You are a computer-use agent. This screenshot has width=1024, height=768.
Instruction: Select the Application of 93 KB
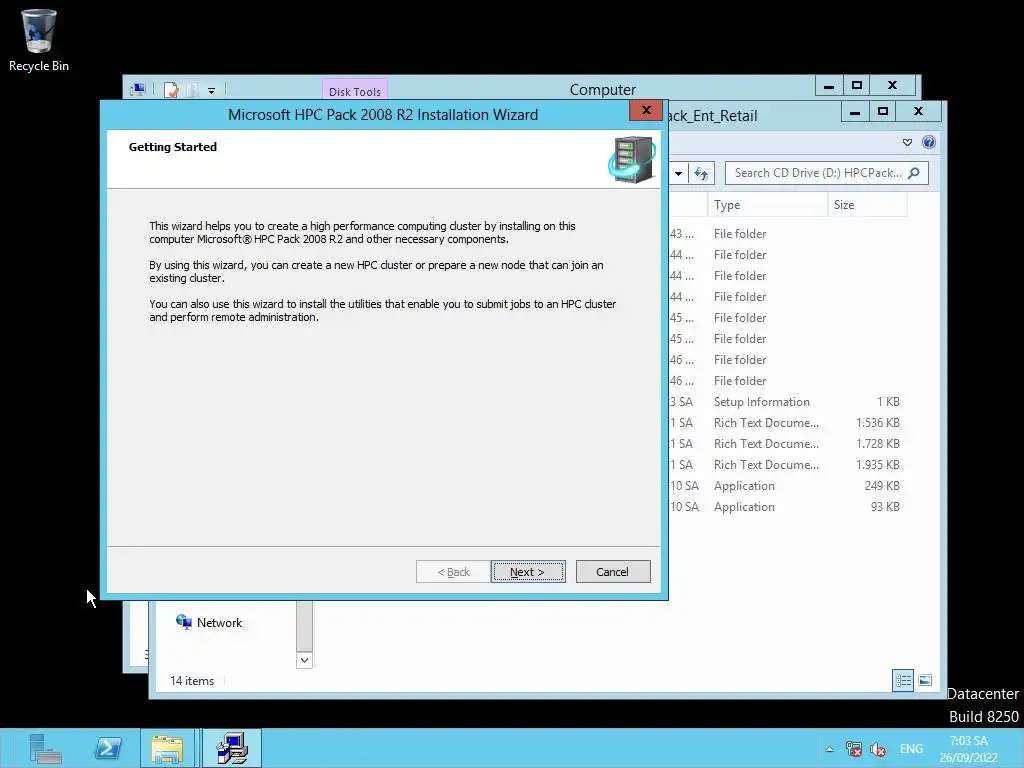(788, 507)
